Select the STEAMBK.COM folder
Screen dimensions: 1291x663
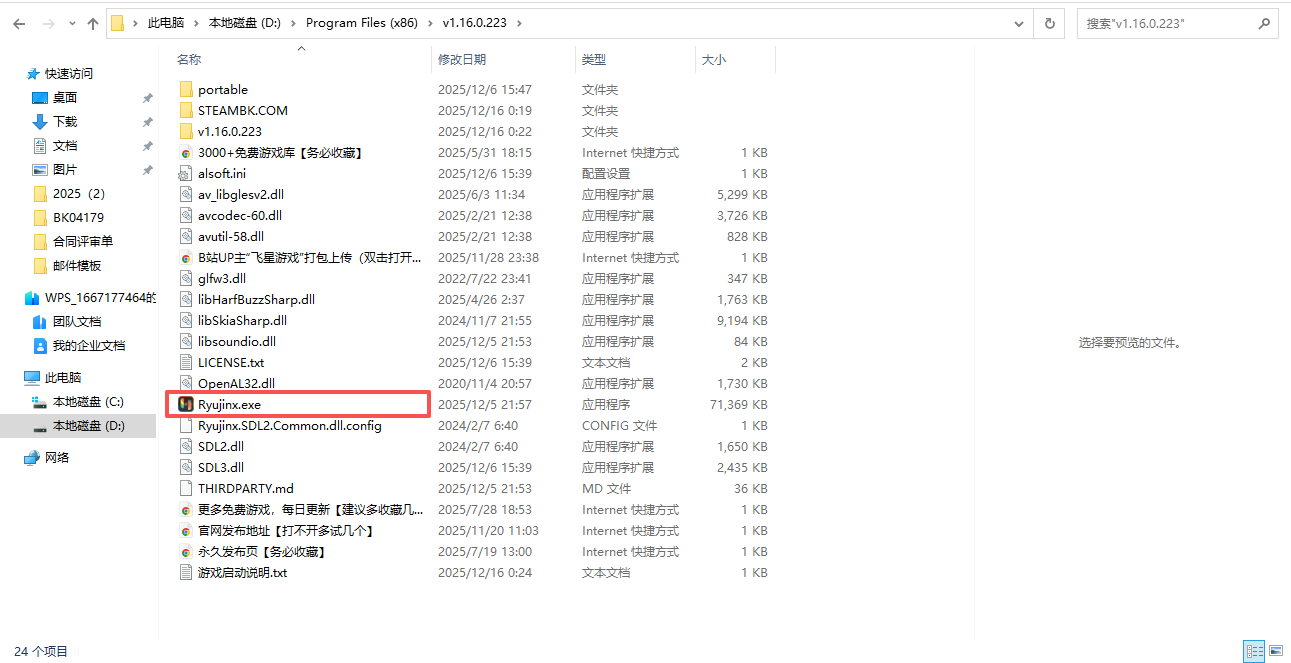[x=242, y=110]
